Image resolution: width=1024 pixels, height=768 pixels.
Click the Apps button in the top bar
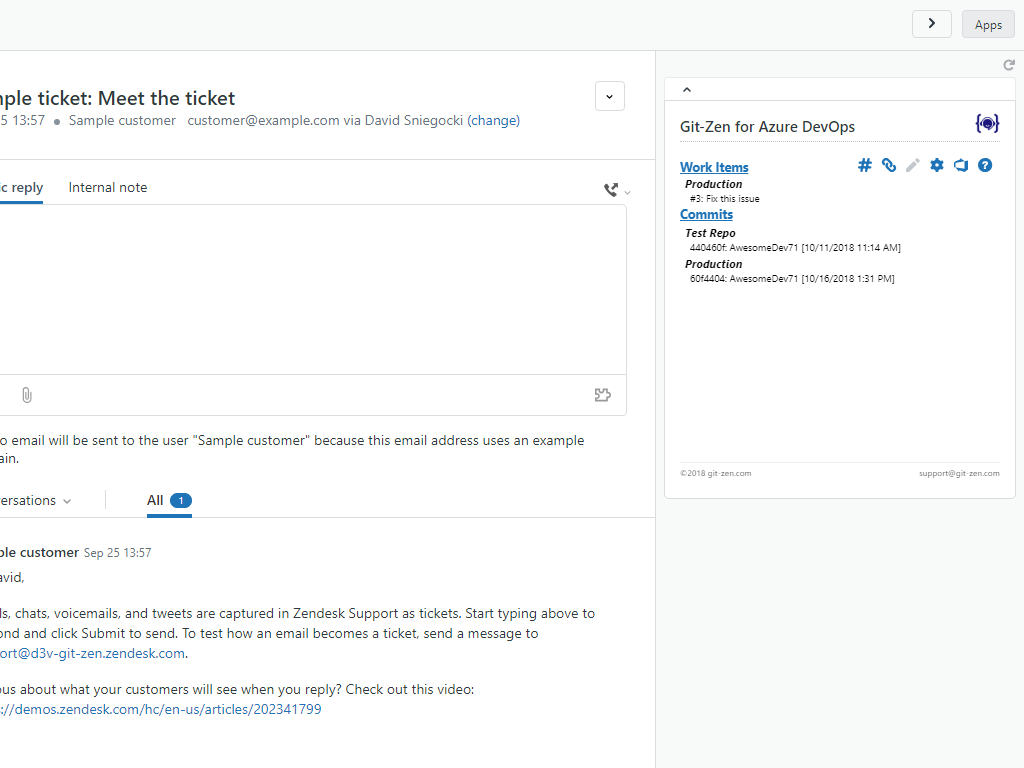coord(987,23)
